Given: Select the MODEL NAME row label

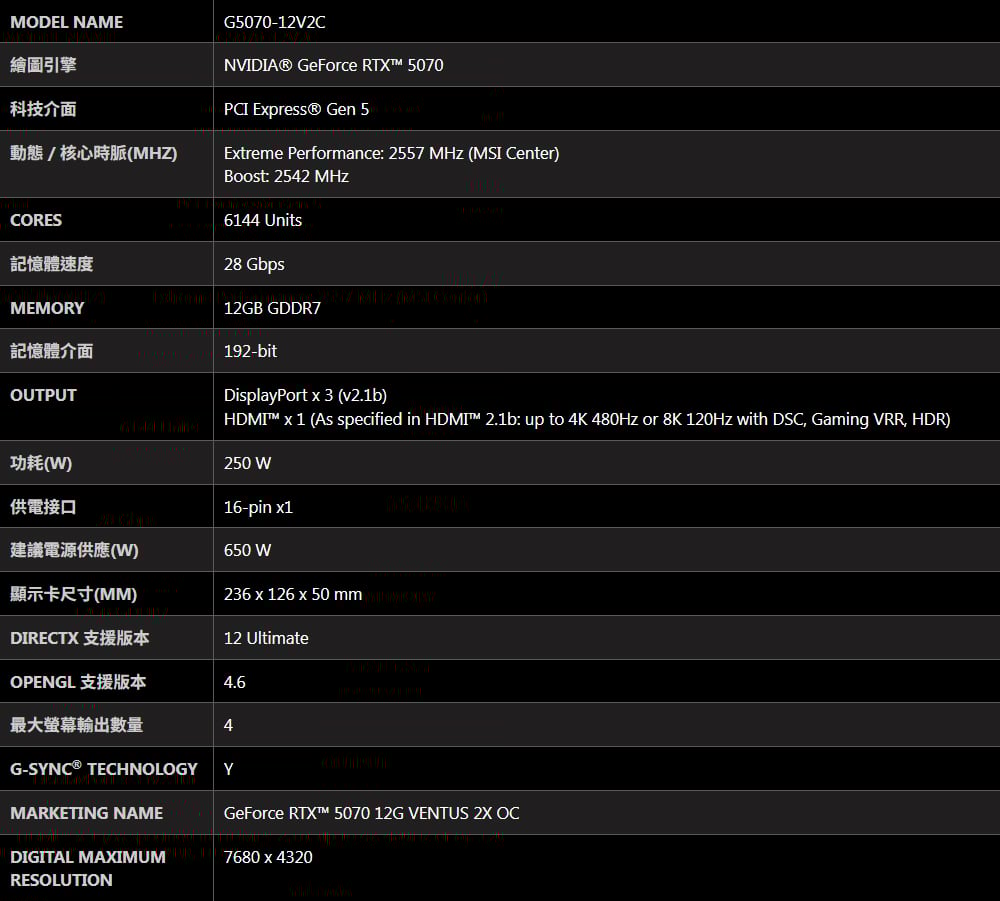Looking at the screenshot, I should [x=66, y=22].
